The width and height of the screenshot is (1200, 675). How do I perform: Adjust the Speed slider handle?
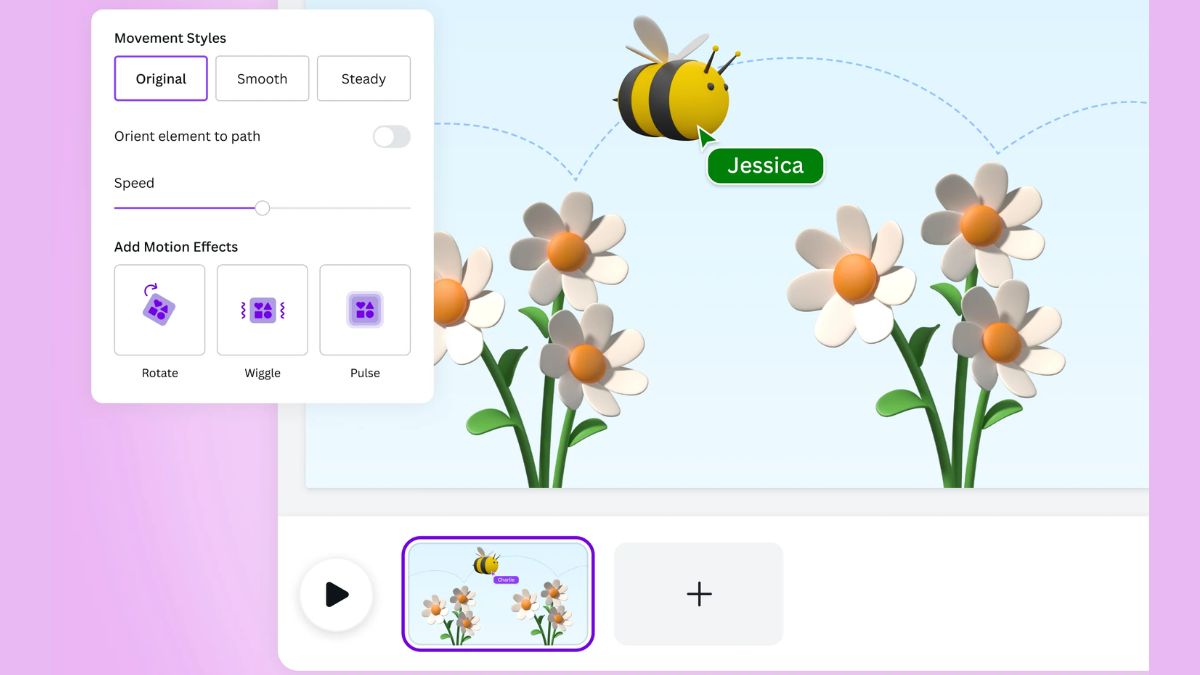262,207
